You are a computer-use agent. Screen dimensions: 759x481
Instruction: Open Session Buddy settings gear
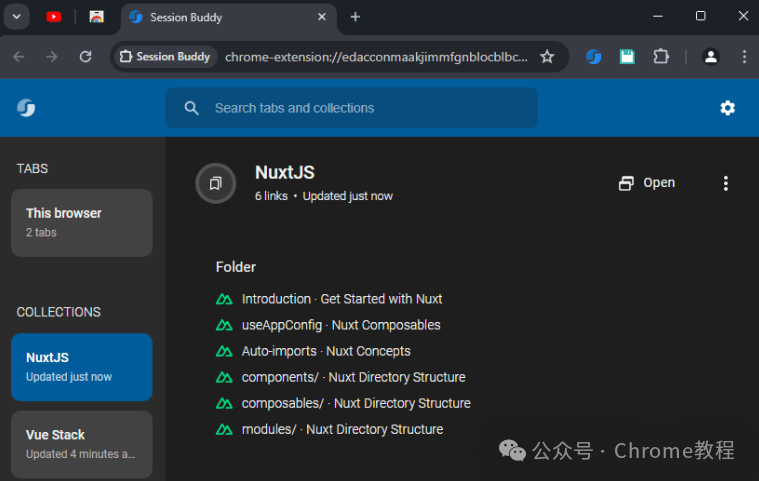[728, 107]
